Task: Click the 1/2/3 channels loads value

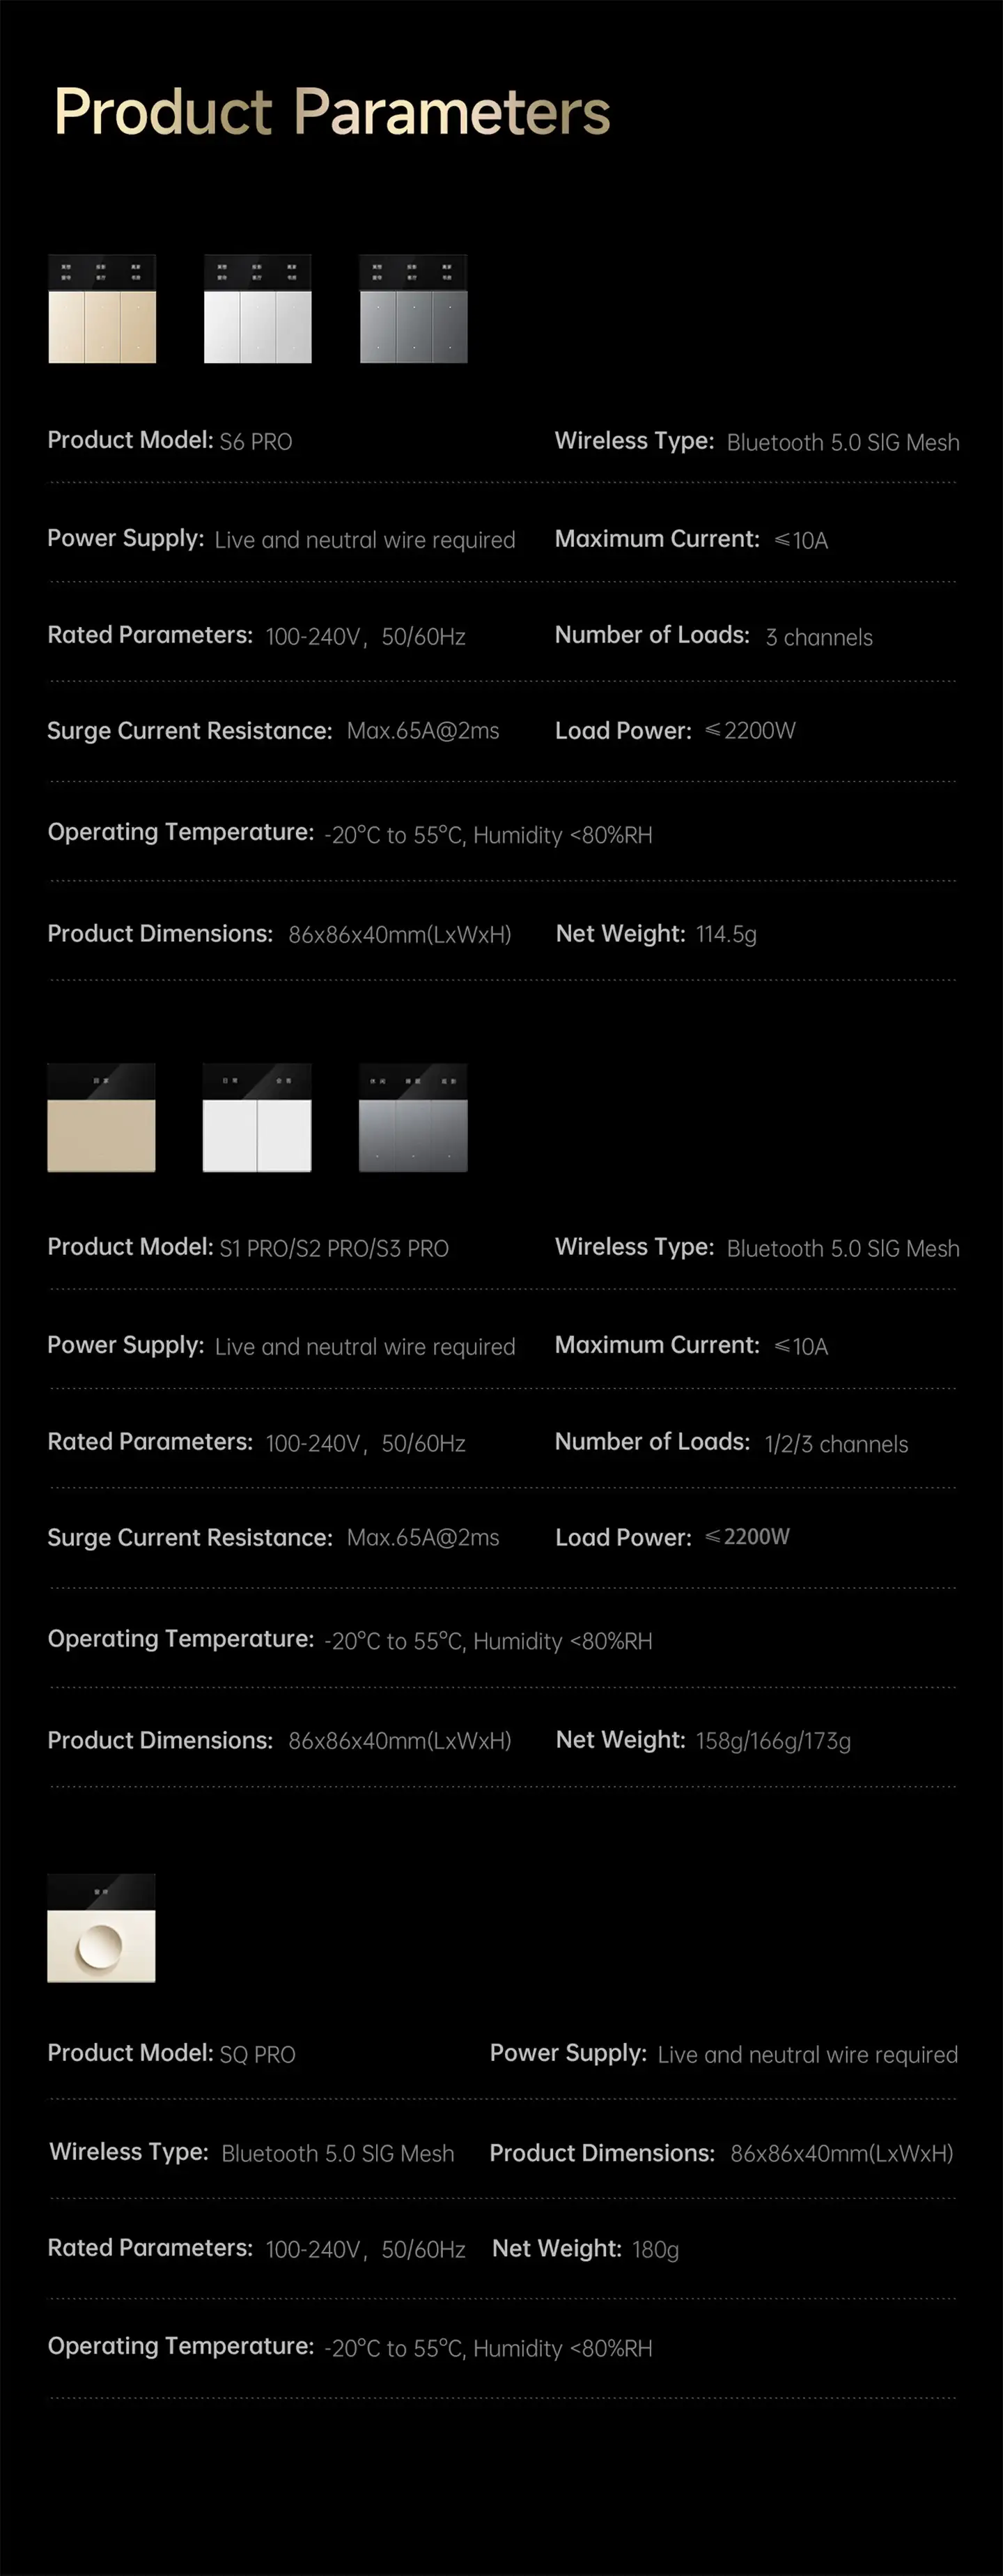Action: [x=836, y=1445]
